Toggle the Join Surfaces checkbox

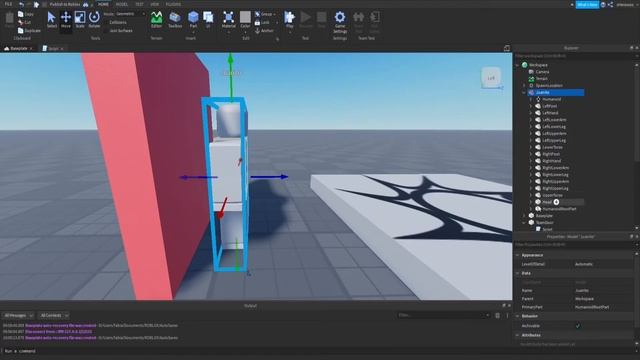point(107,31)
